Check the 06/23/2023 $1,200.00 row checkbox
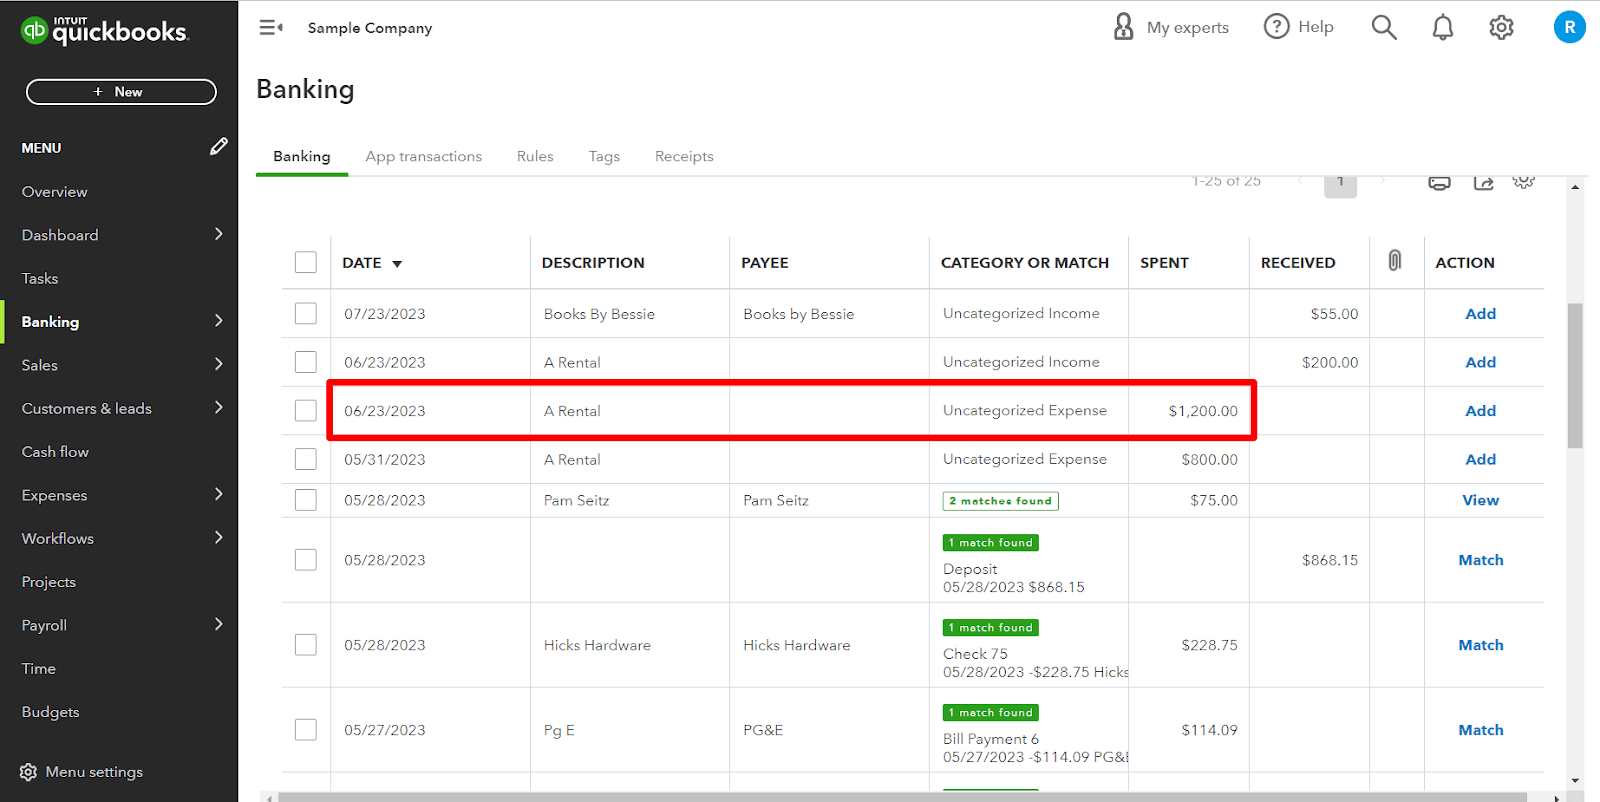 pyautogui.click(x=306, y=410)
